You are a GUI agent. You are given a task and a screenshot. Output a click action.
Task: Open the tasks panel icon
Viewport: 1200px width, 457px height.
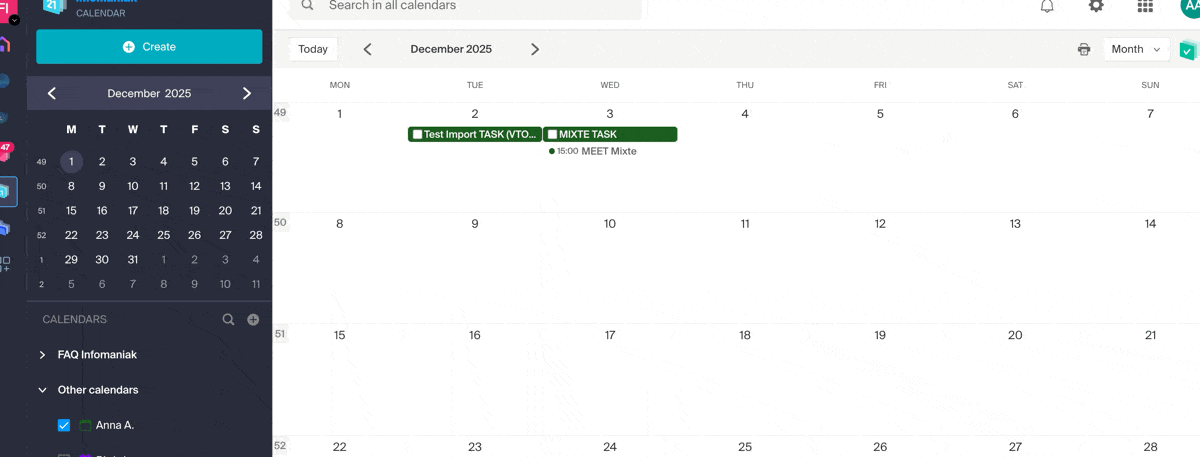pos(1187,50)
